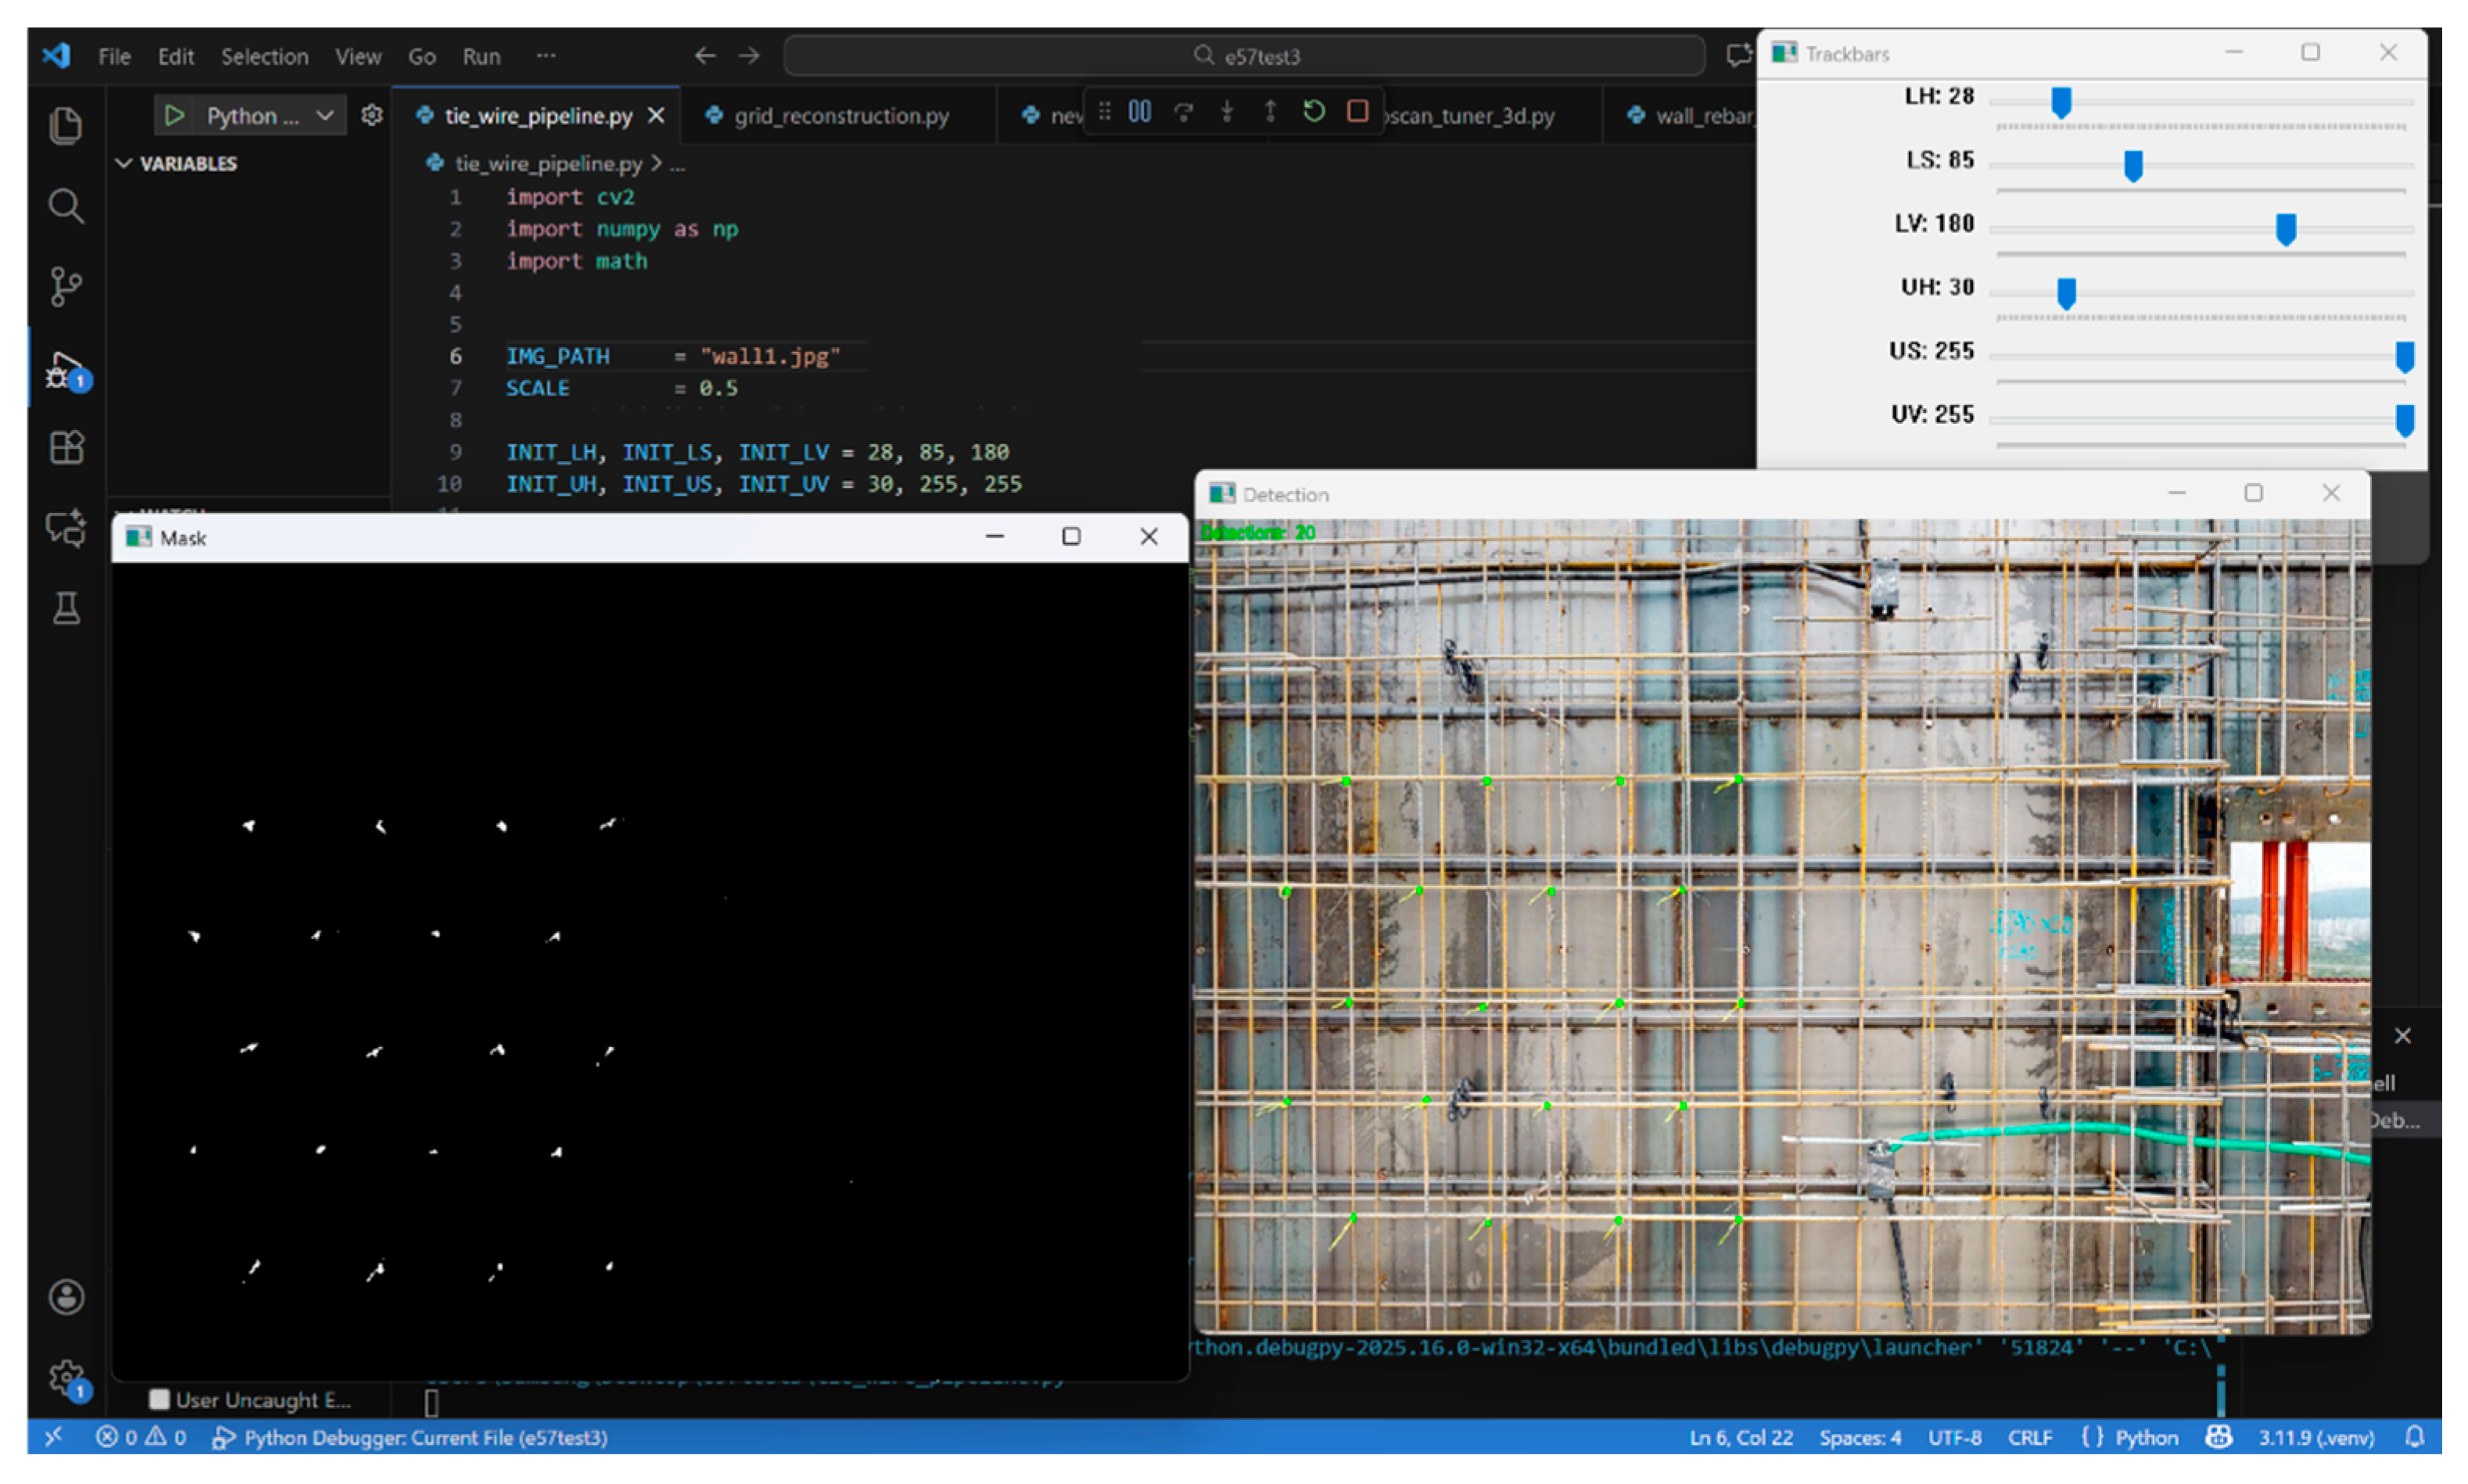Open notifications bell in status bar
The image size is (2468, 1484).
[2415, 1437]
